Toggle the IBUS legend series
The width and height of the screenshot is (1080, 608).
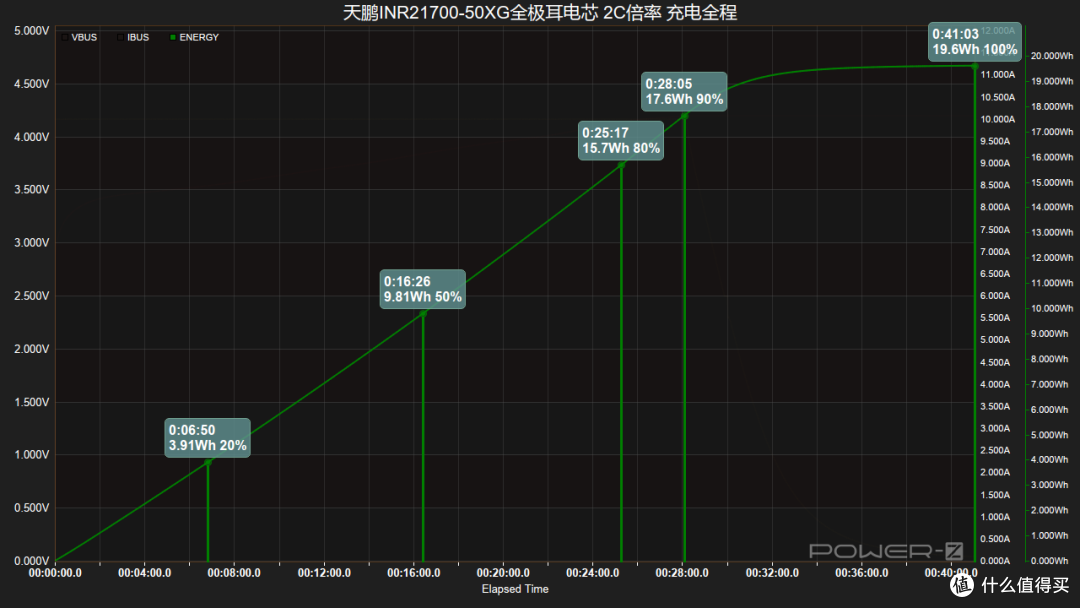[x=133, y=37]
